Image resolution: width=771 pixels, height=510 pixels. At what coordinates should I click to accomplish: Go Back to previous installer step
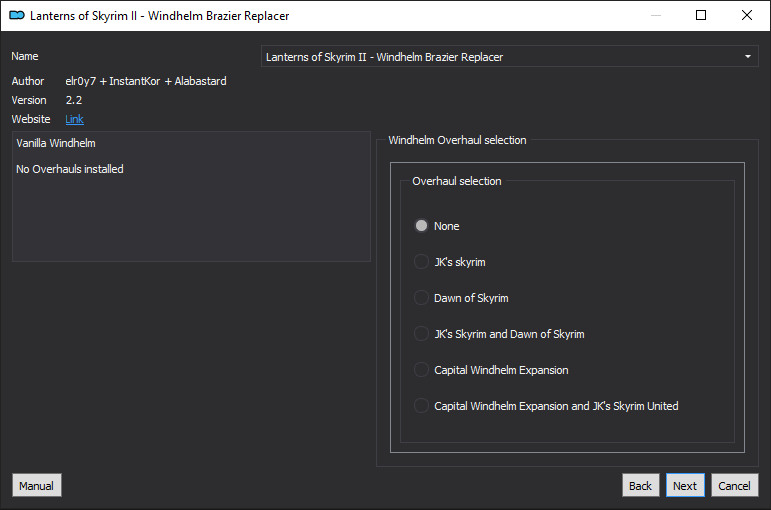click(640, 485)
